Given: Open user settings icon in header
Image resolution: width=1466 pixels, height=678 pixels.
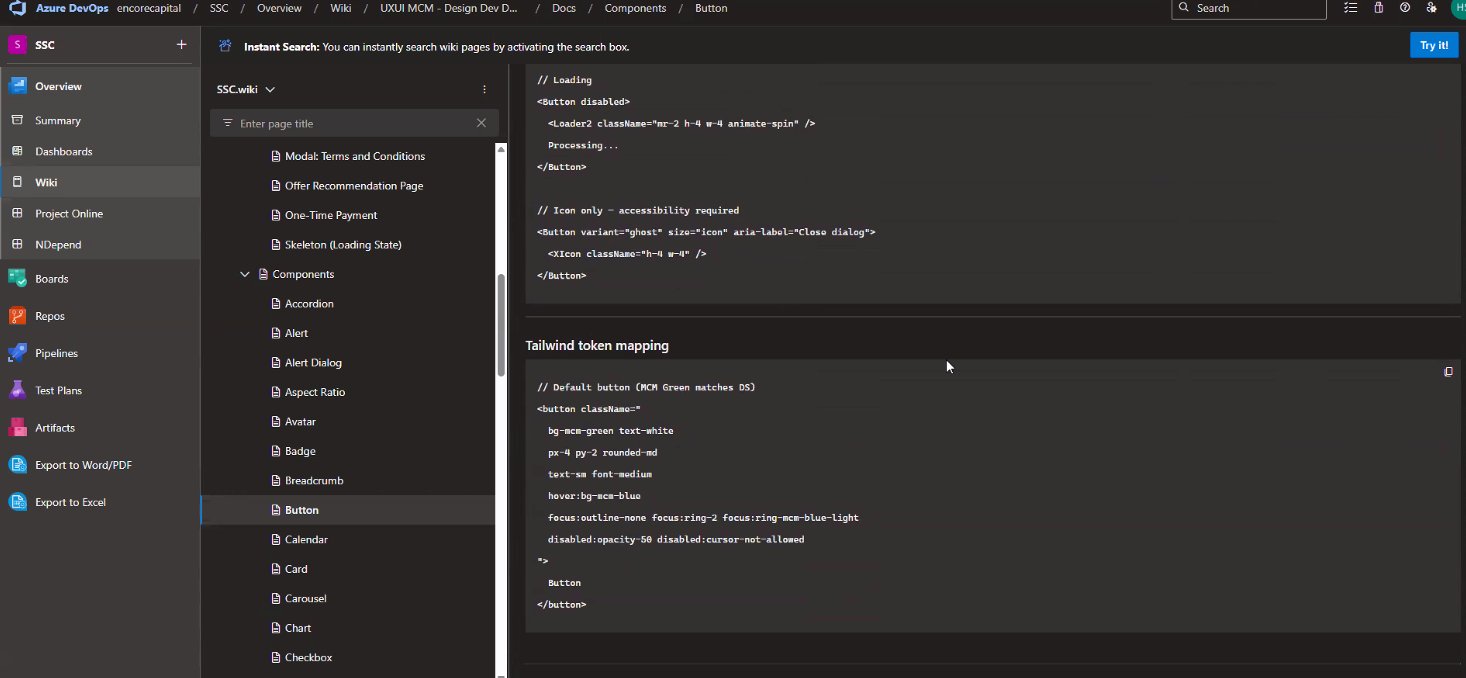Looking at the screenshot, I should point(1431,8).
